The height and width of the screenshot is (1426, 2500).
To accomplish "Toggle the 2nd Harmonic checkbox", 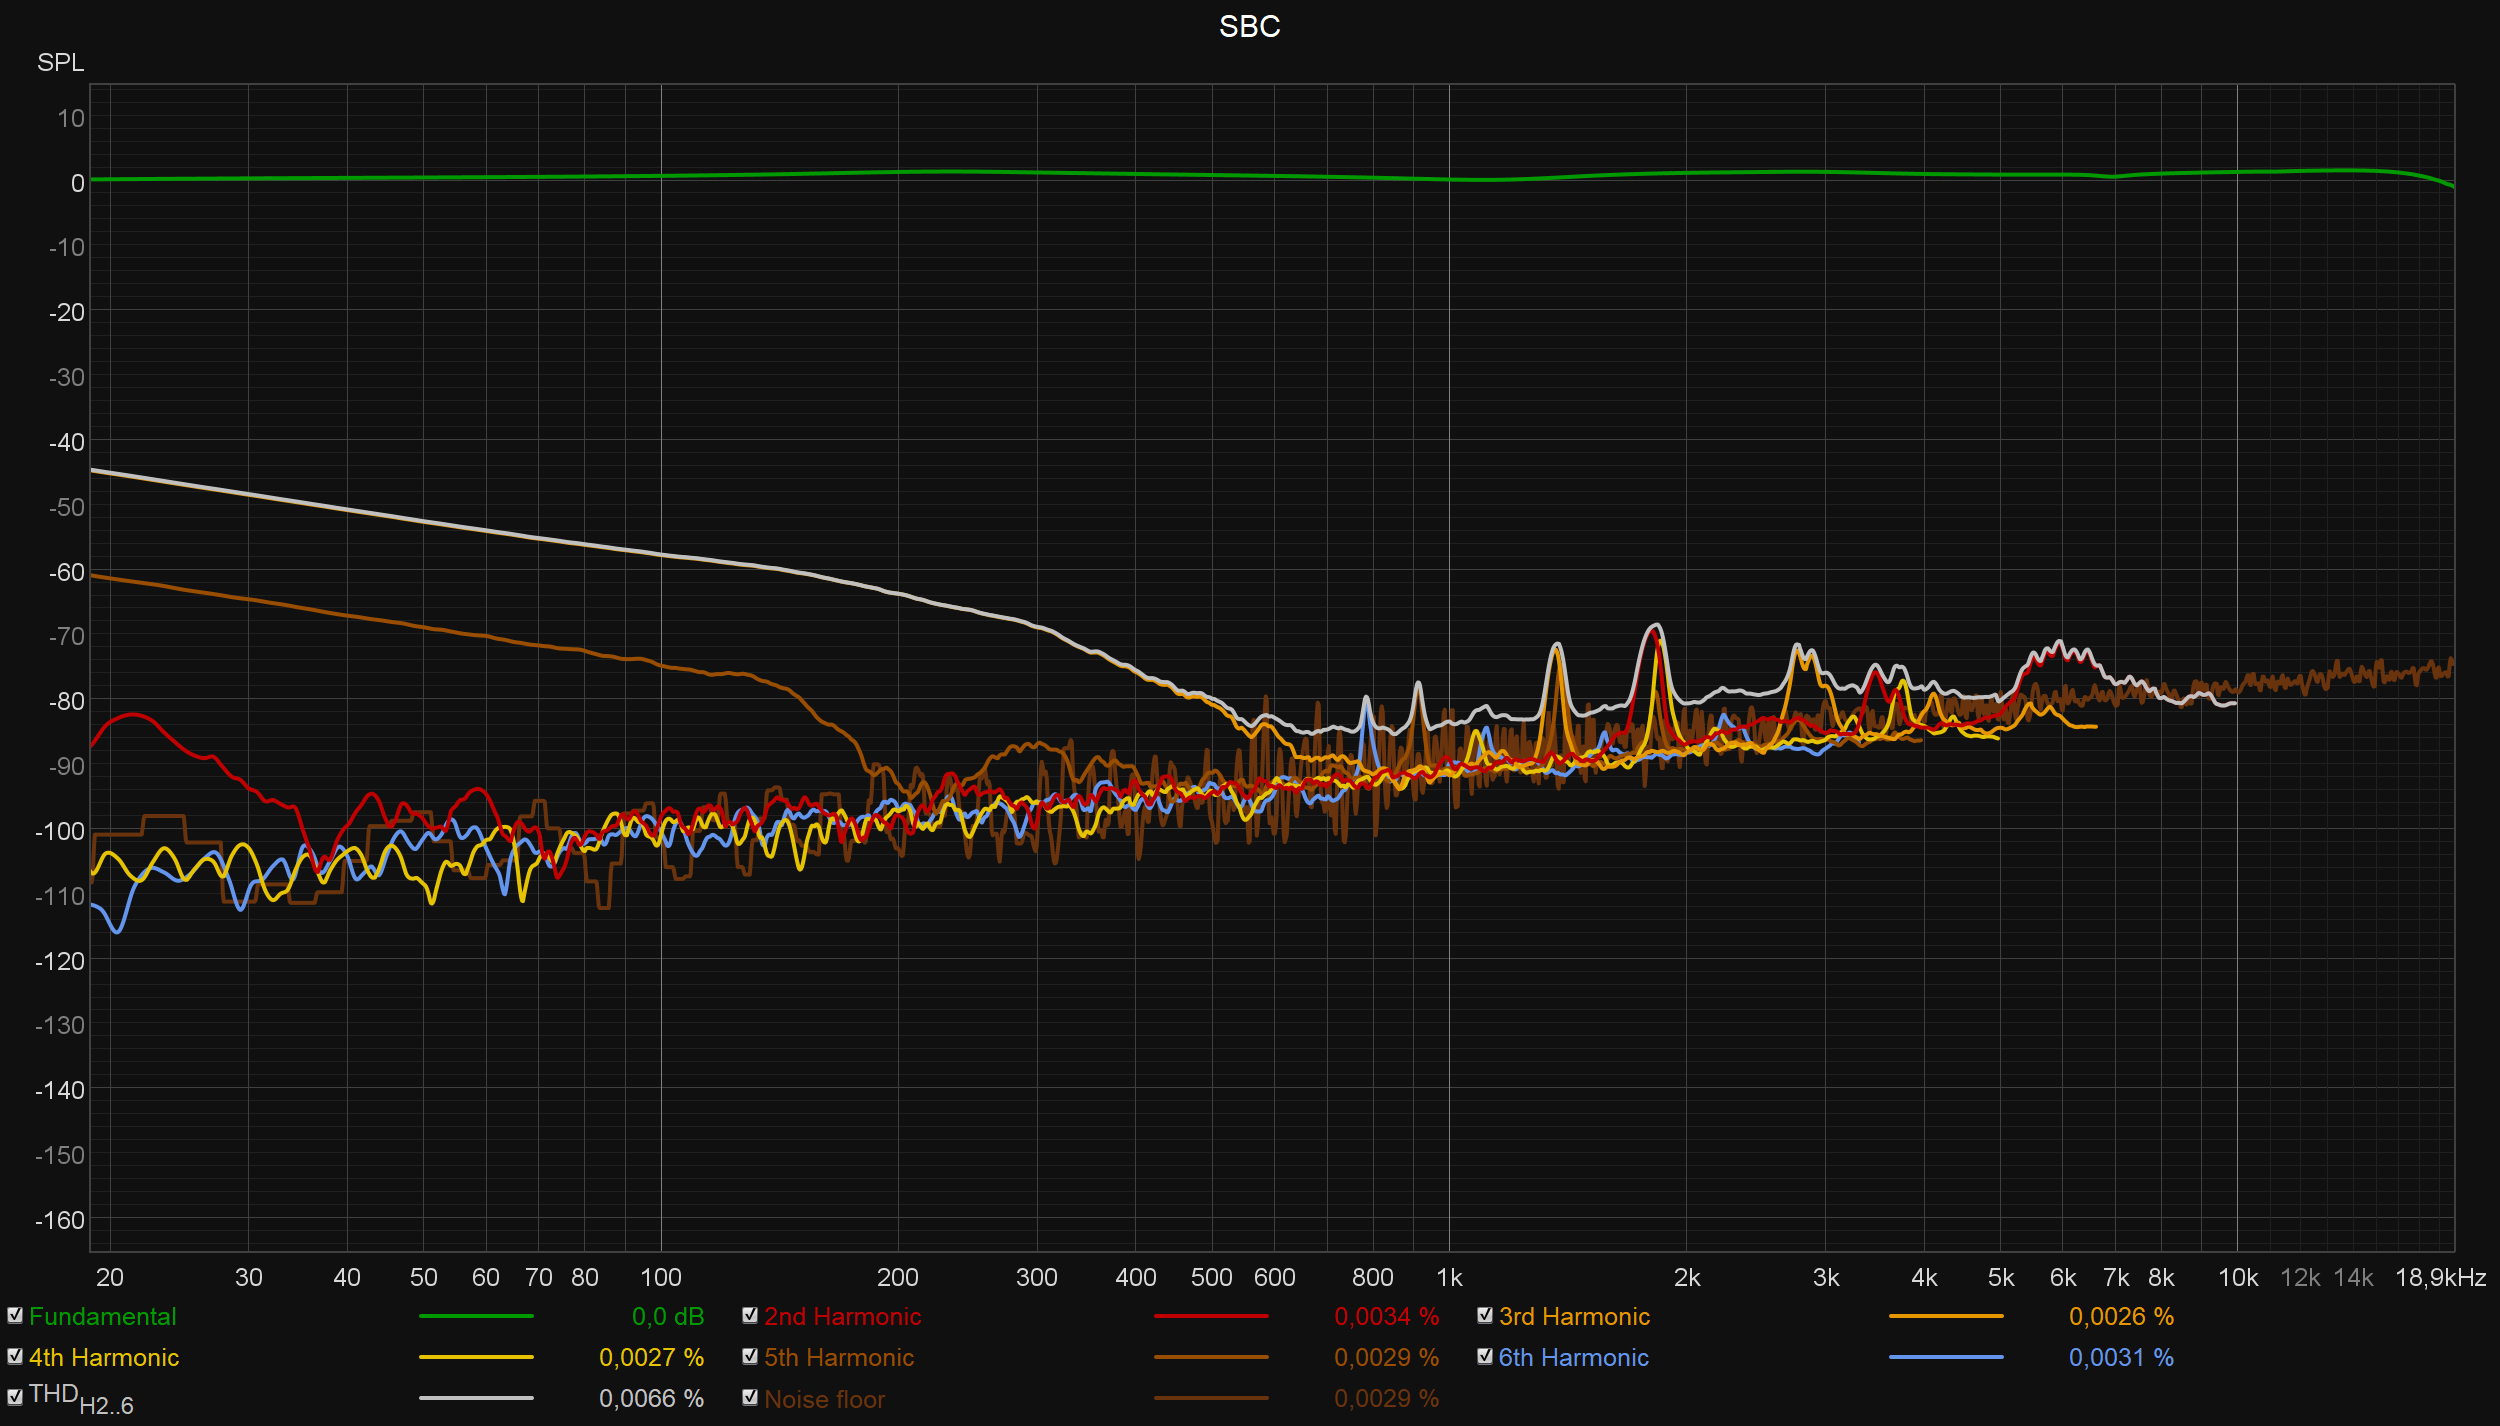I will coord(750,1316).
